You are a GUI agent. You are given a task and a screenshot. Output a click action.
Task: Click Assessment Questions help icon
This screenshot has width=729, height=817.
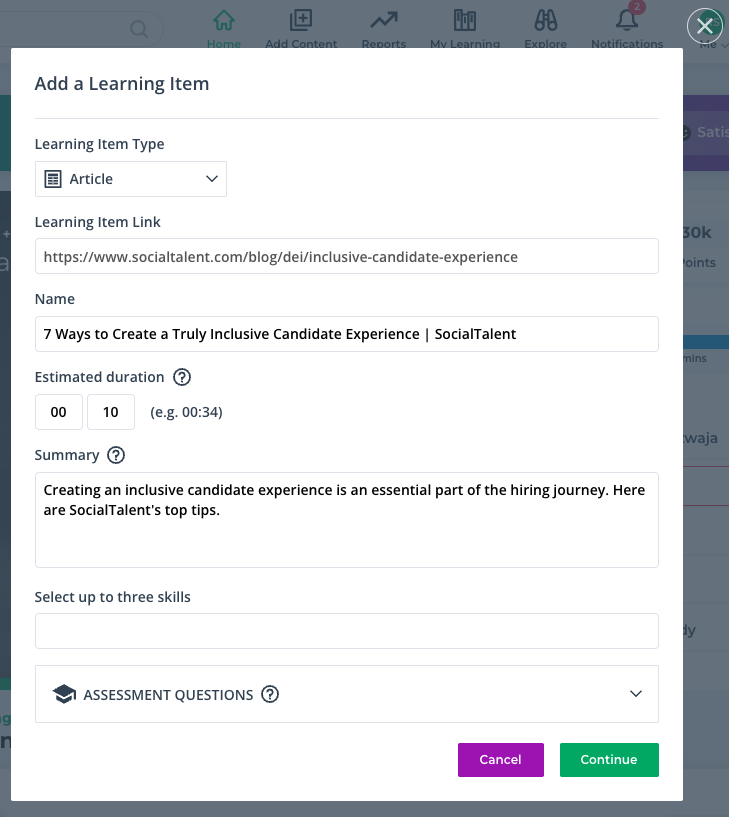270,694
